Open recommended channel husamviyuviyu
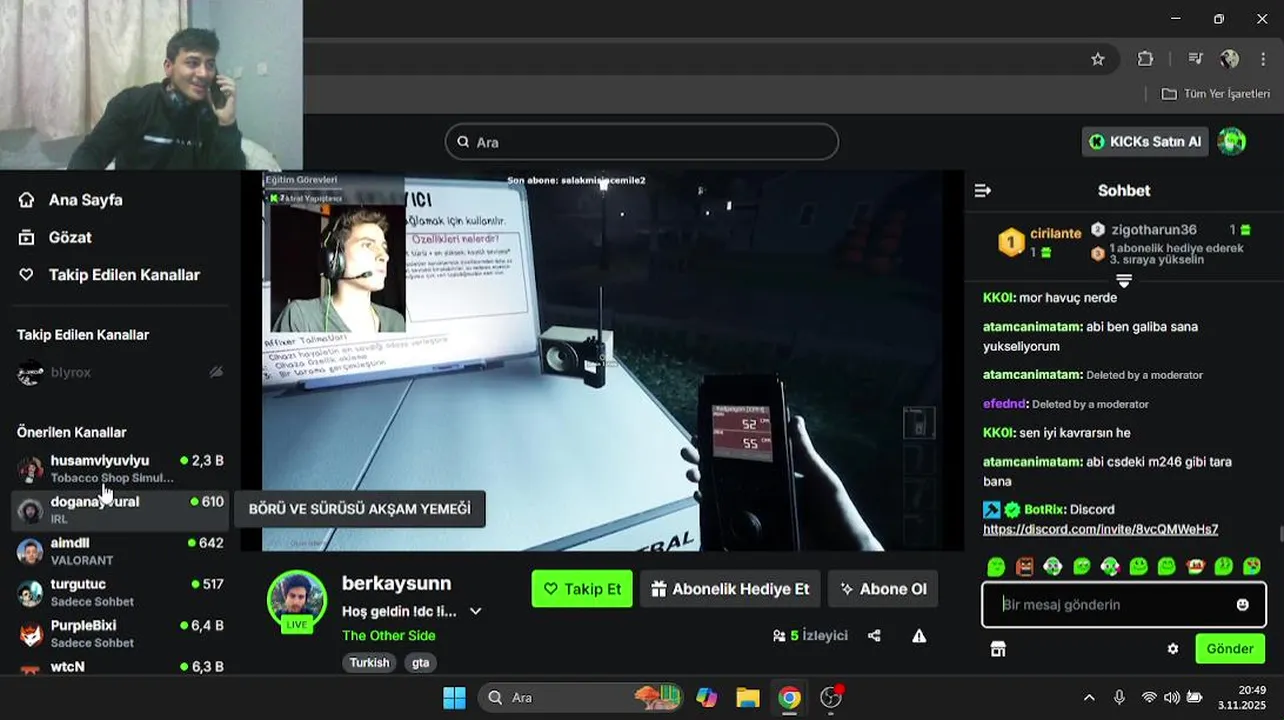This screenshot has height=720, width=1284. (120, 468)
